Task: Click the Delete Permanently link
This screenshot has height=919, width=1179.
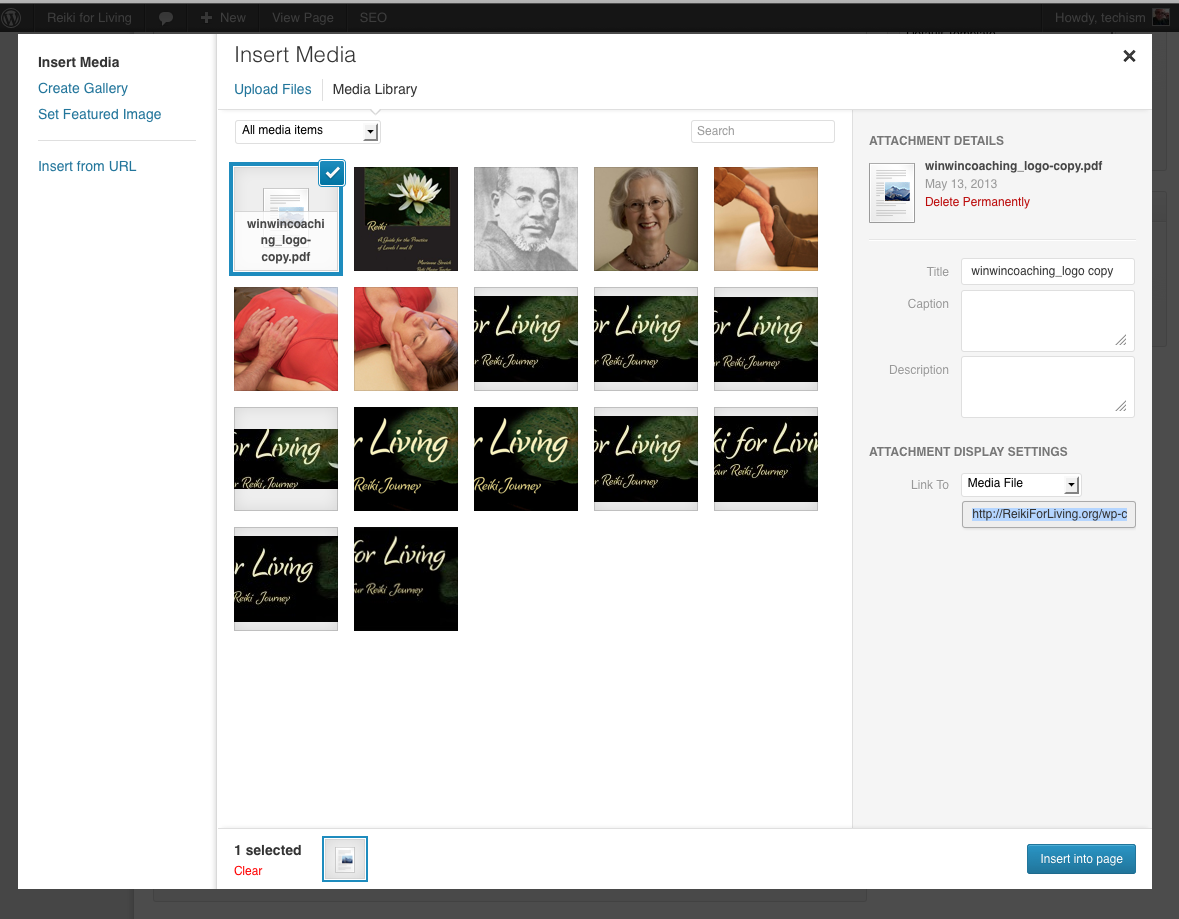Action: coord(977,202)
